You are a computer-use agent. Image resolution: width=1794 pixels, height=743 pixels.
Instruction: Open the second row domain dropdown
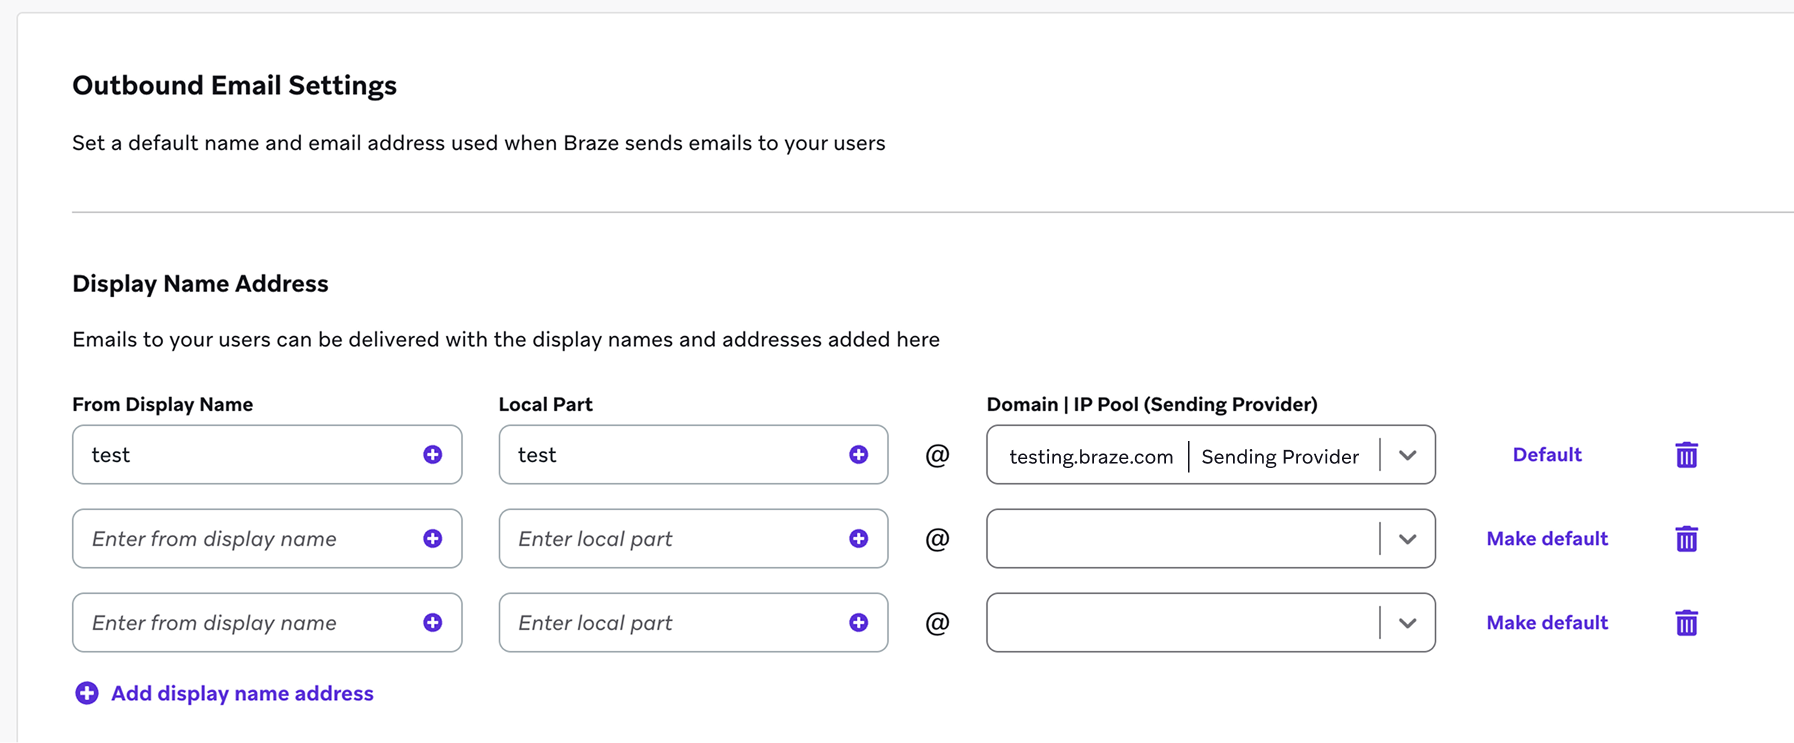(1407, 539)
